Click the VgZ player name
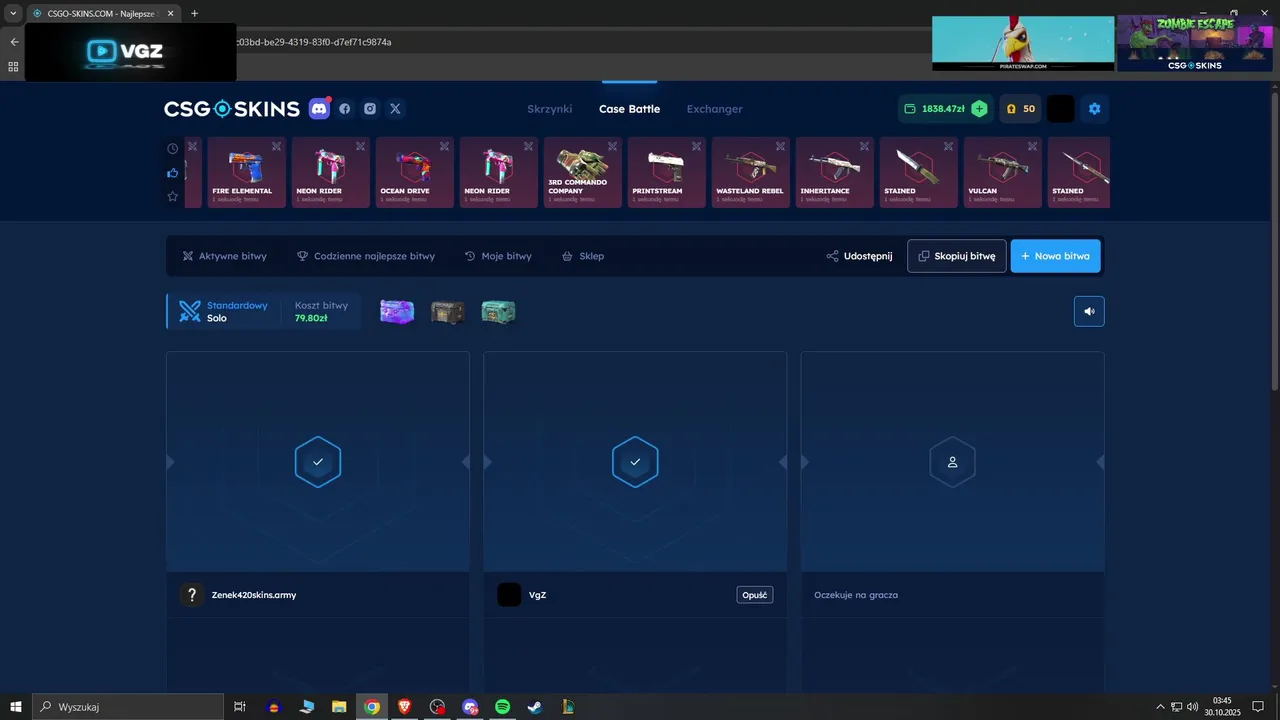The width and height of the screenshot is (1280, 720). pos(537,595)
